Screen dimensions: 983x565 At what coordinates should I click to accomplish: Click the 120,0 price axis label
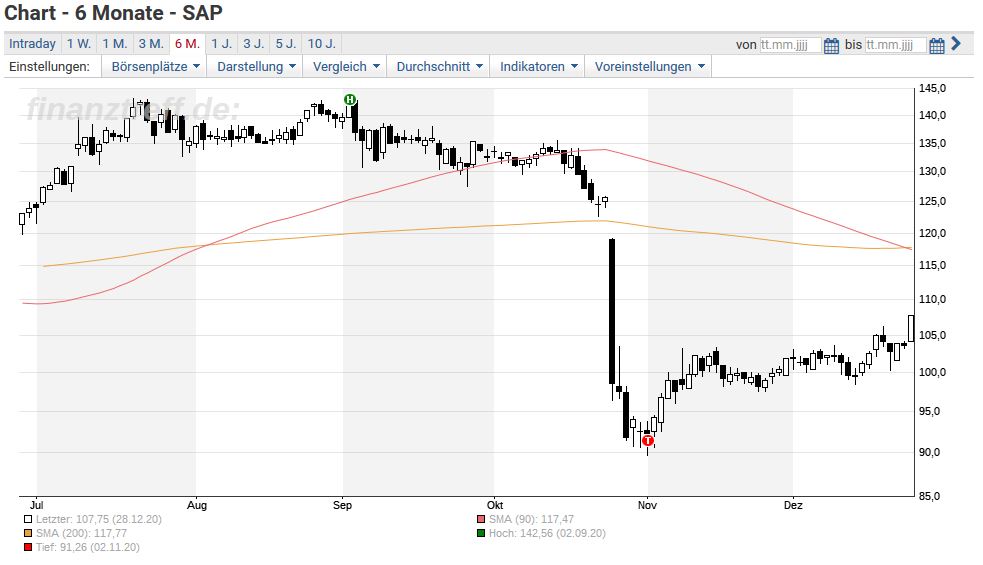point(932,233)
